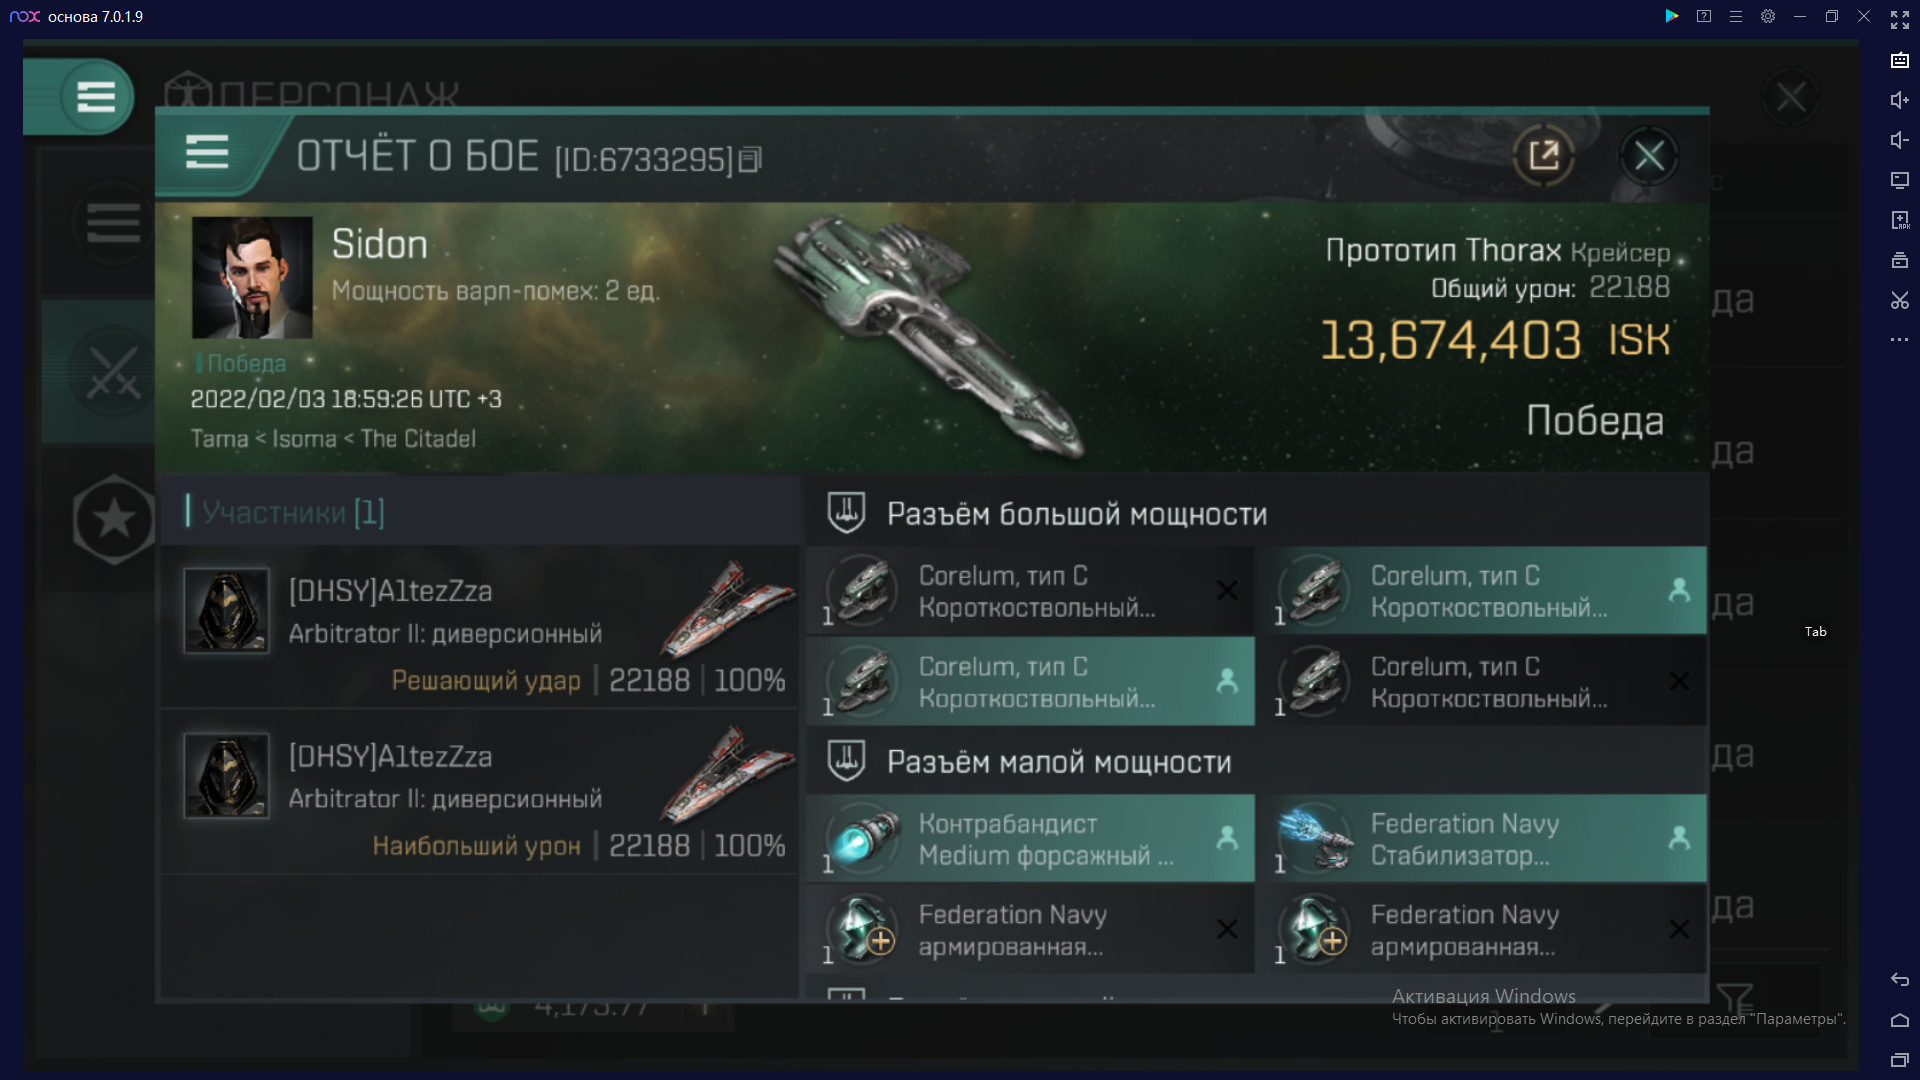Select the Победа victory label link
This screenshot has height=1080, width=1920.
click(244, 361)
